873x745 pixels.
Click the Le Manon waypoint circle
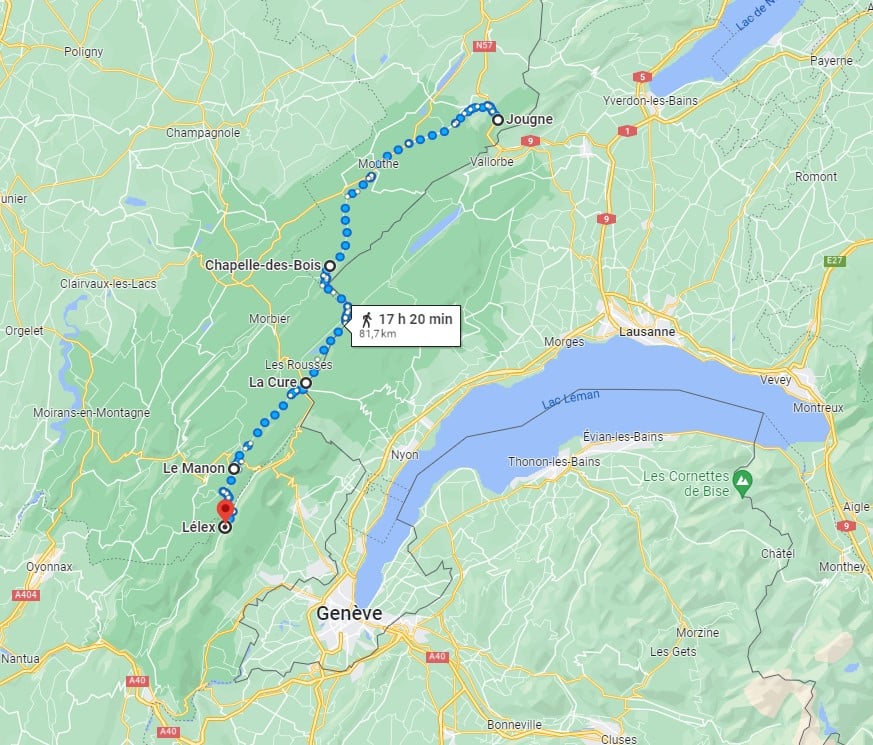pos(234,469)
